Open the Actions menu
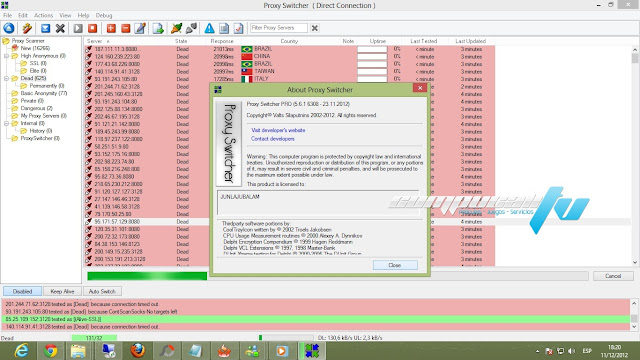 pos(43,16)
